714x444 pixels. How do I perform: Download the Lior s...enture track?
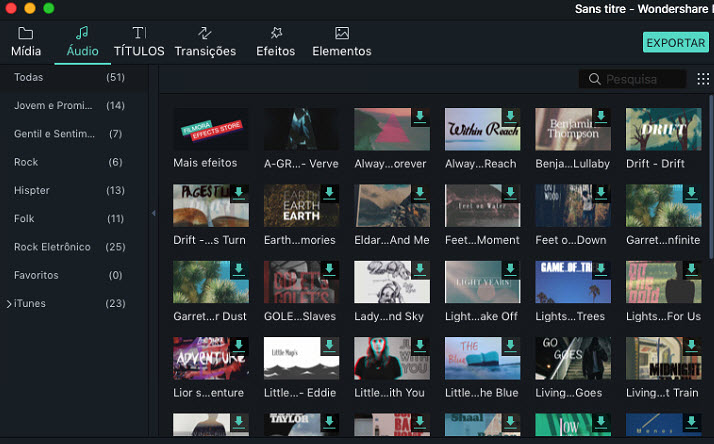point(239,346)
